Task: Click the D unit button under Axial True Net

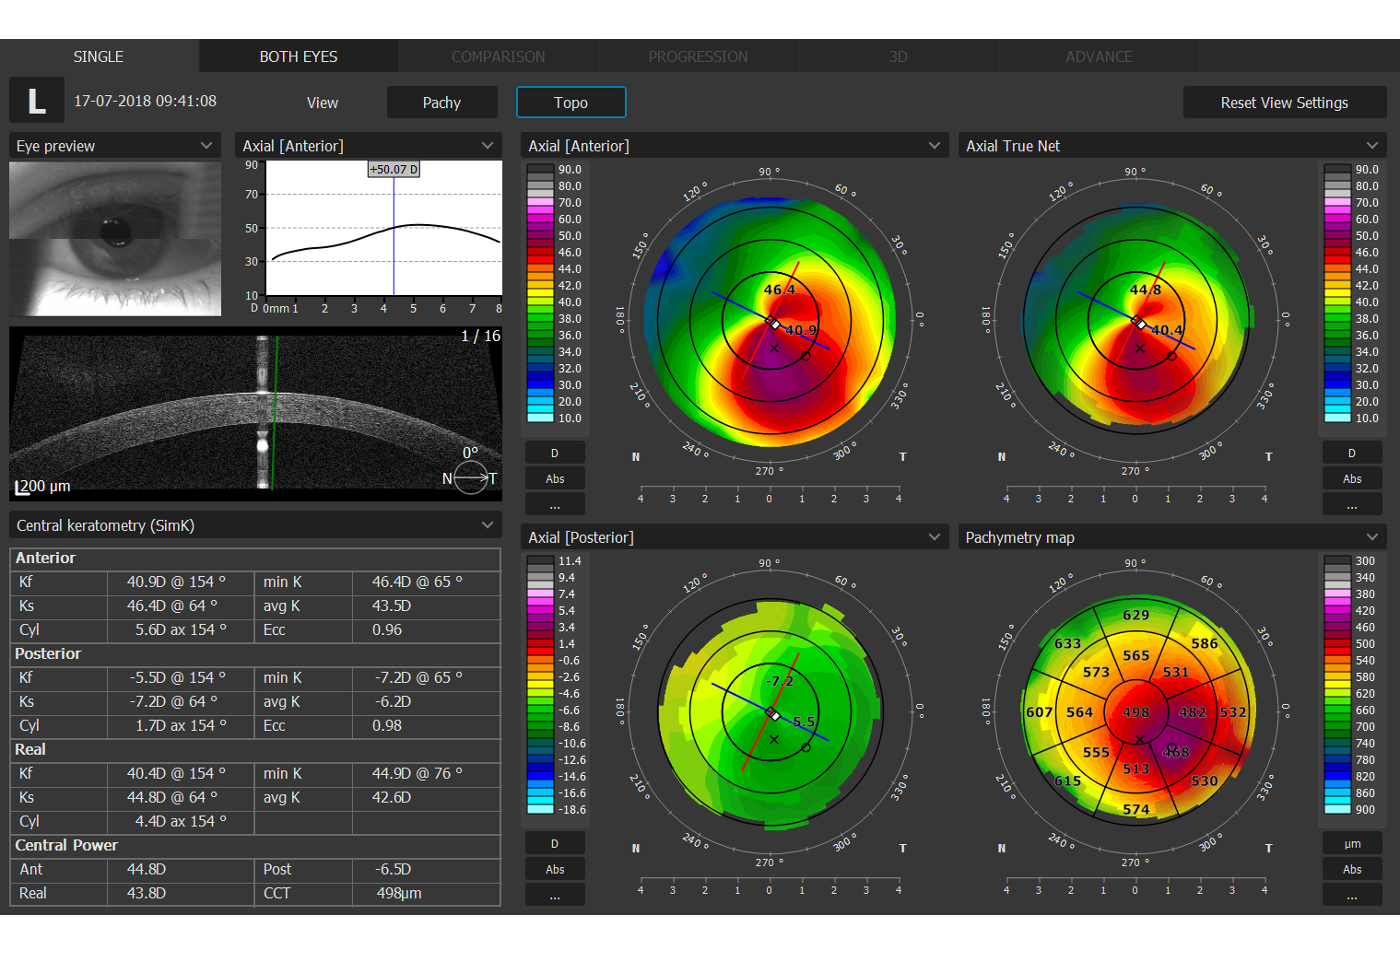Action: pos(1352,453)
